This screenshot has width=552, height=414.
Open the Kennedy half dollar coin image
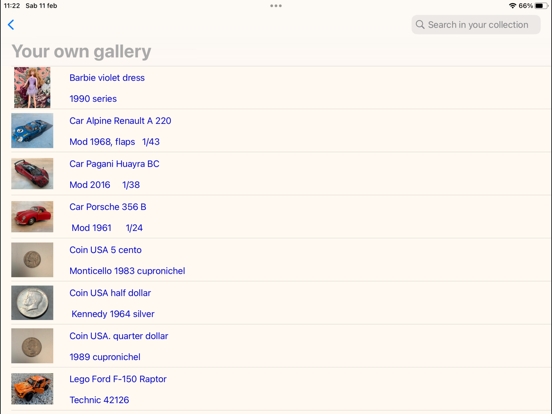click(x=32, y=303)
